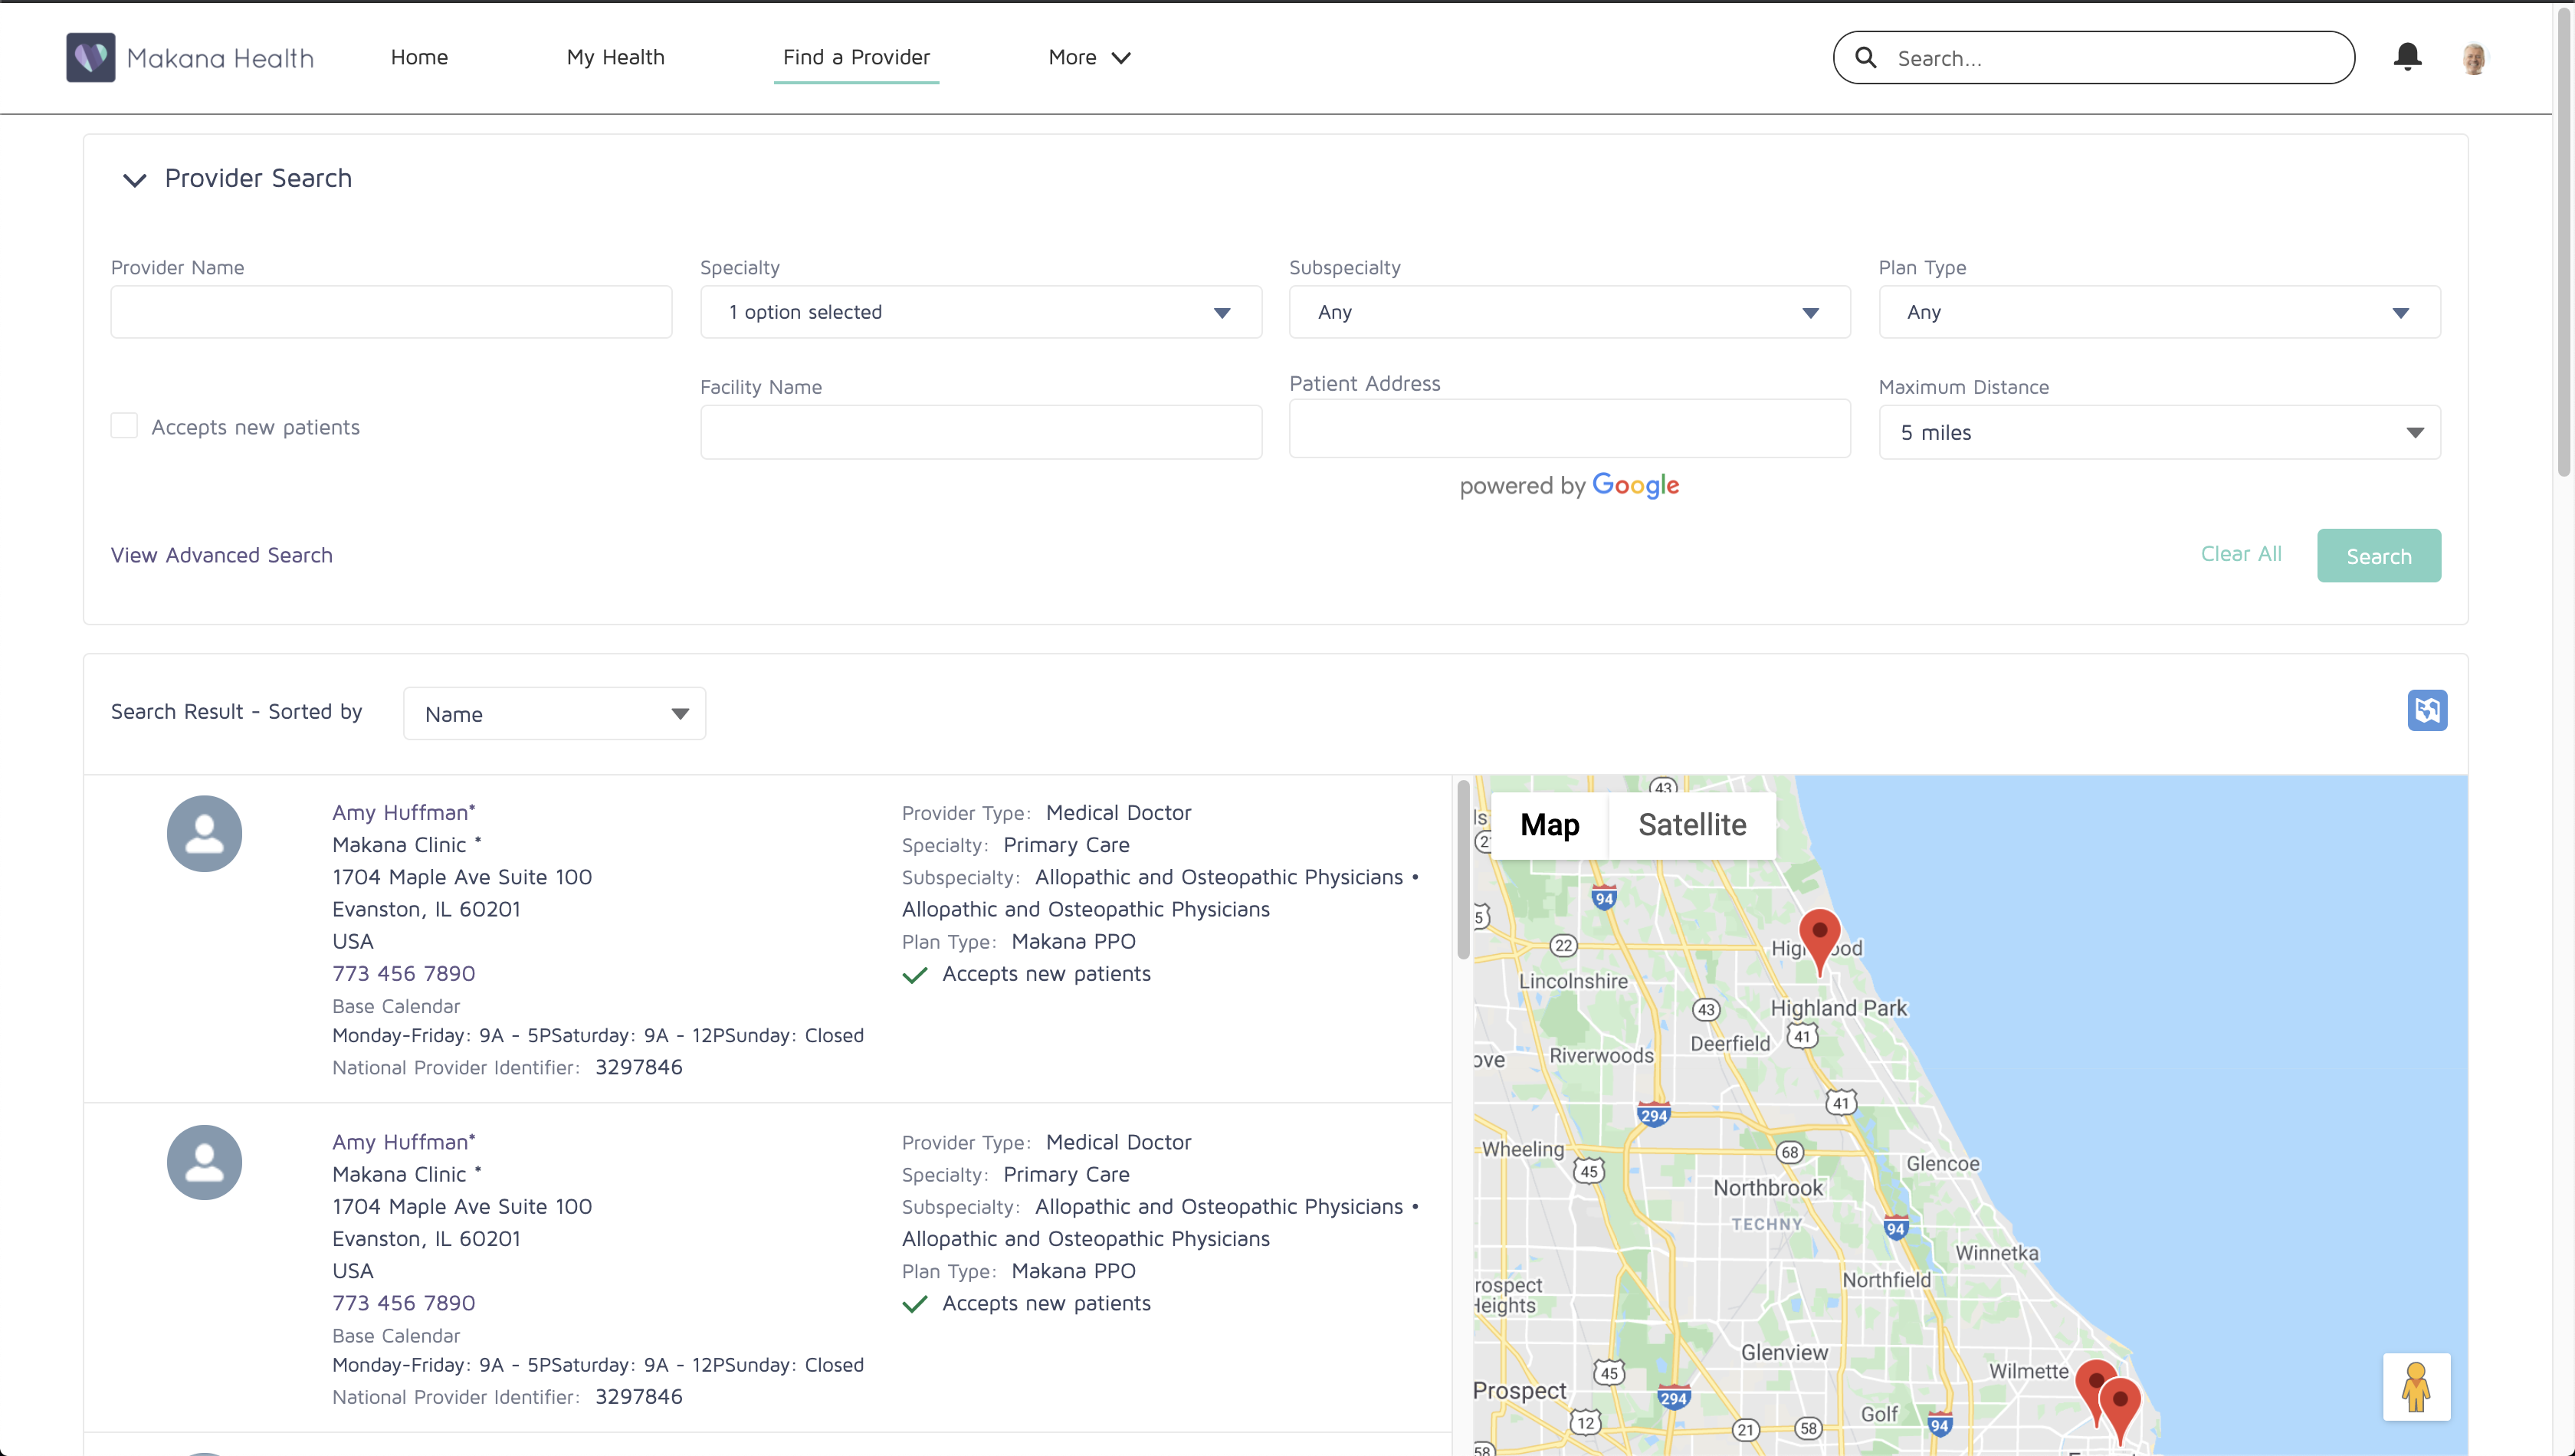Image resolution: width=2575 pixels, height=1456 pixels.
Task: Open the Maximum Distance dropdown
Action: tap(2159, 432)
